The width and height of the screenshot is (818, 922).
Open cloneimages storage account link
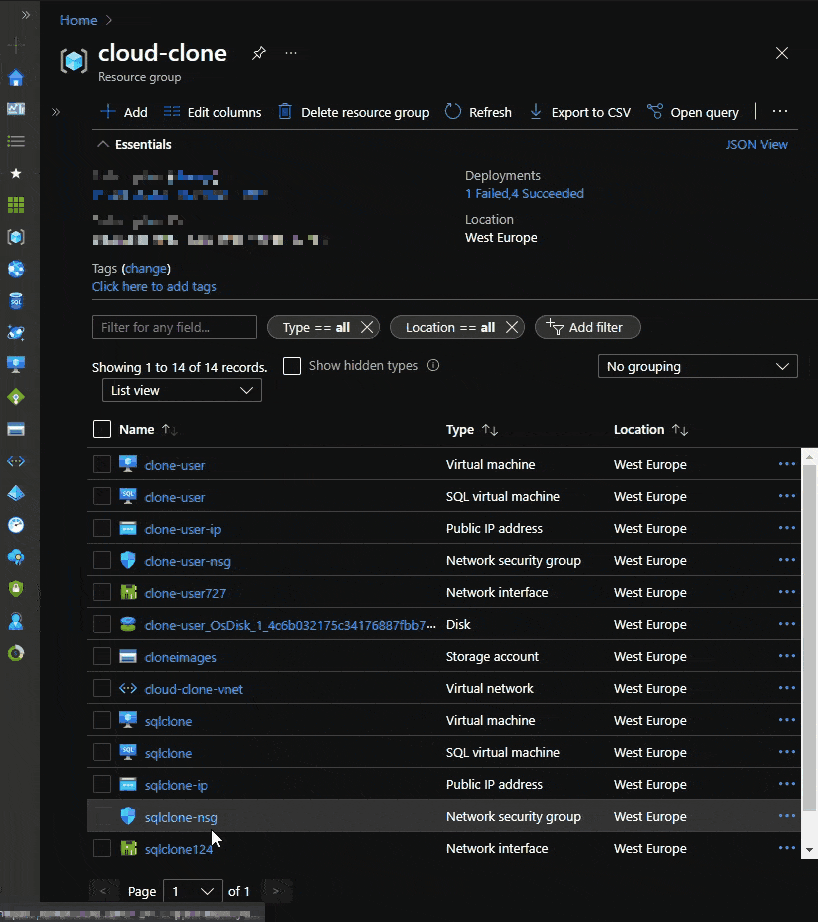(181, 657)
